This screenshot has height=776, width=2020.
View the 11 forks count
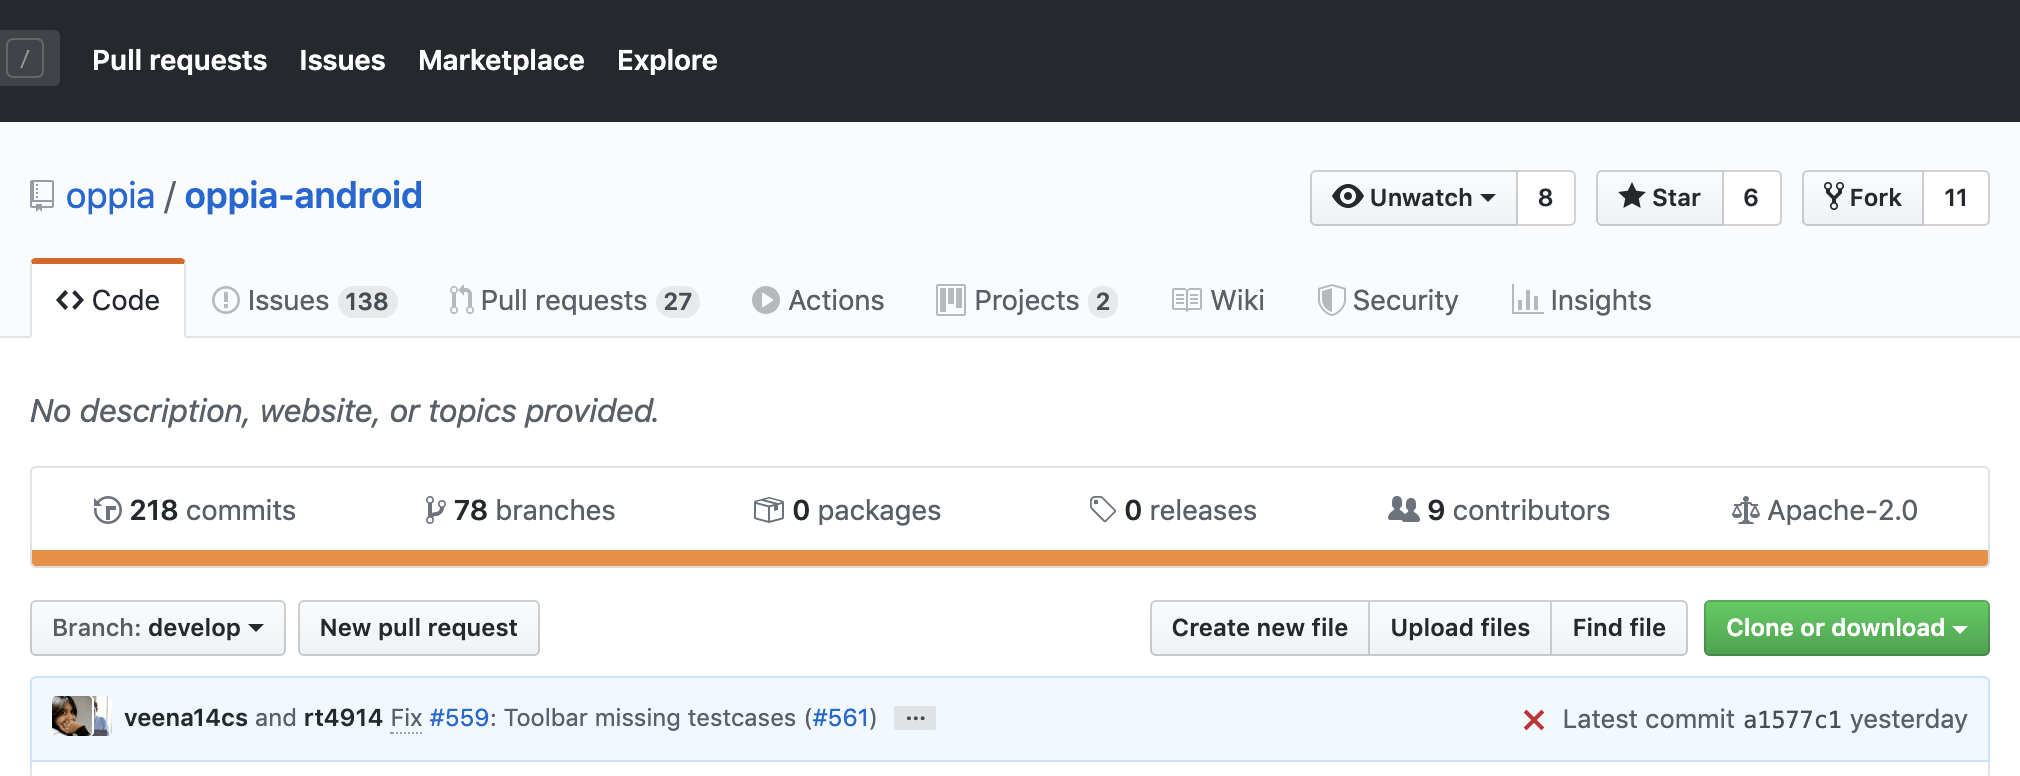click(x=1956, y=198)
